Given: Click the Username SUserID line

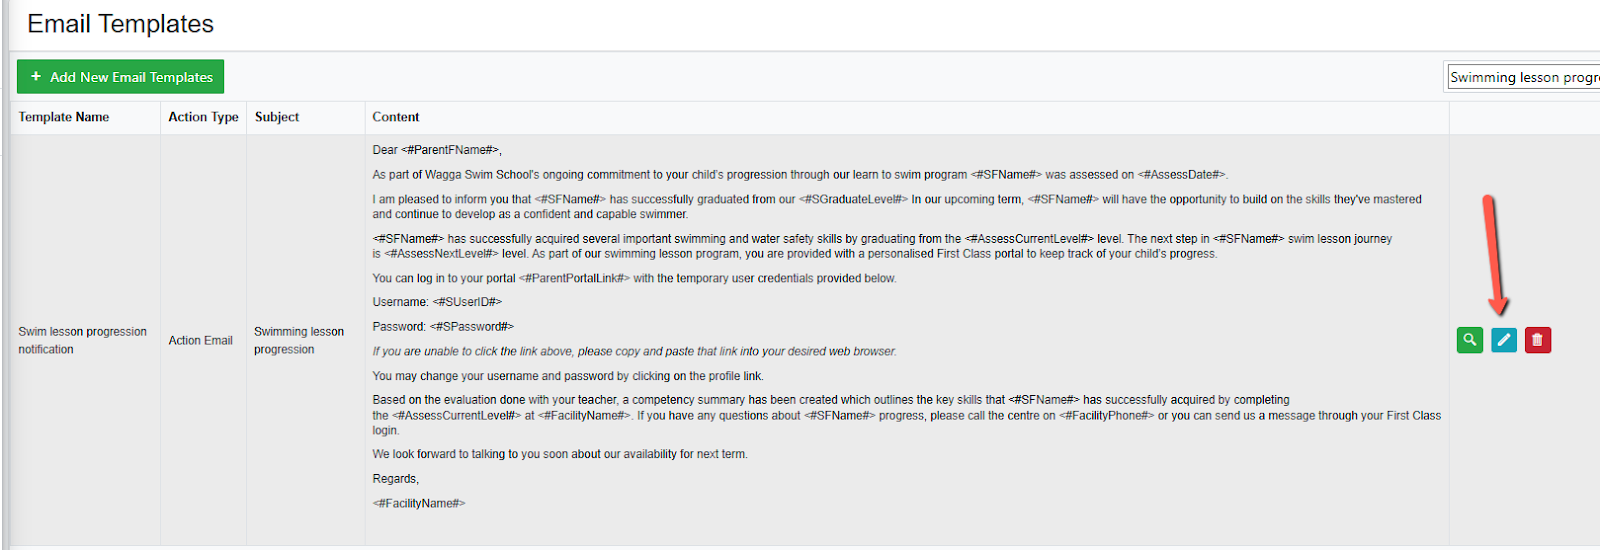Looking at the screenshot, I should click(x=437, y=302).
